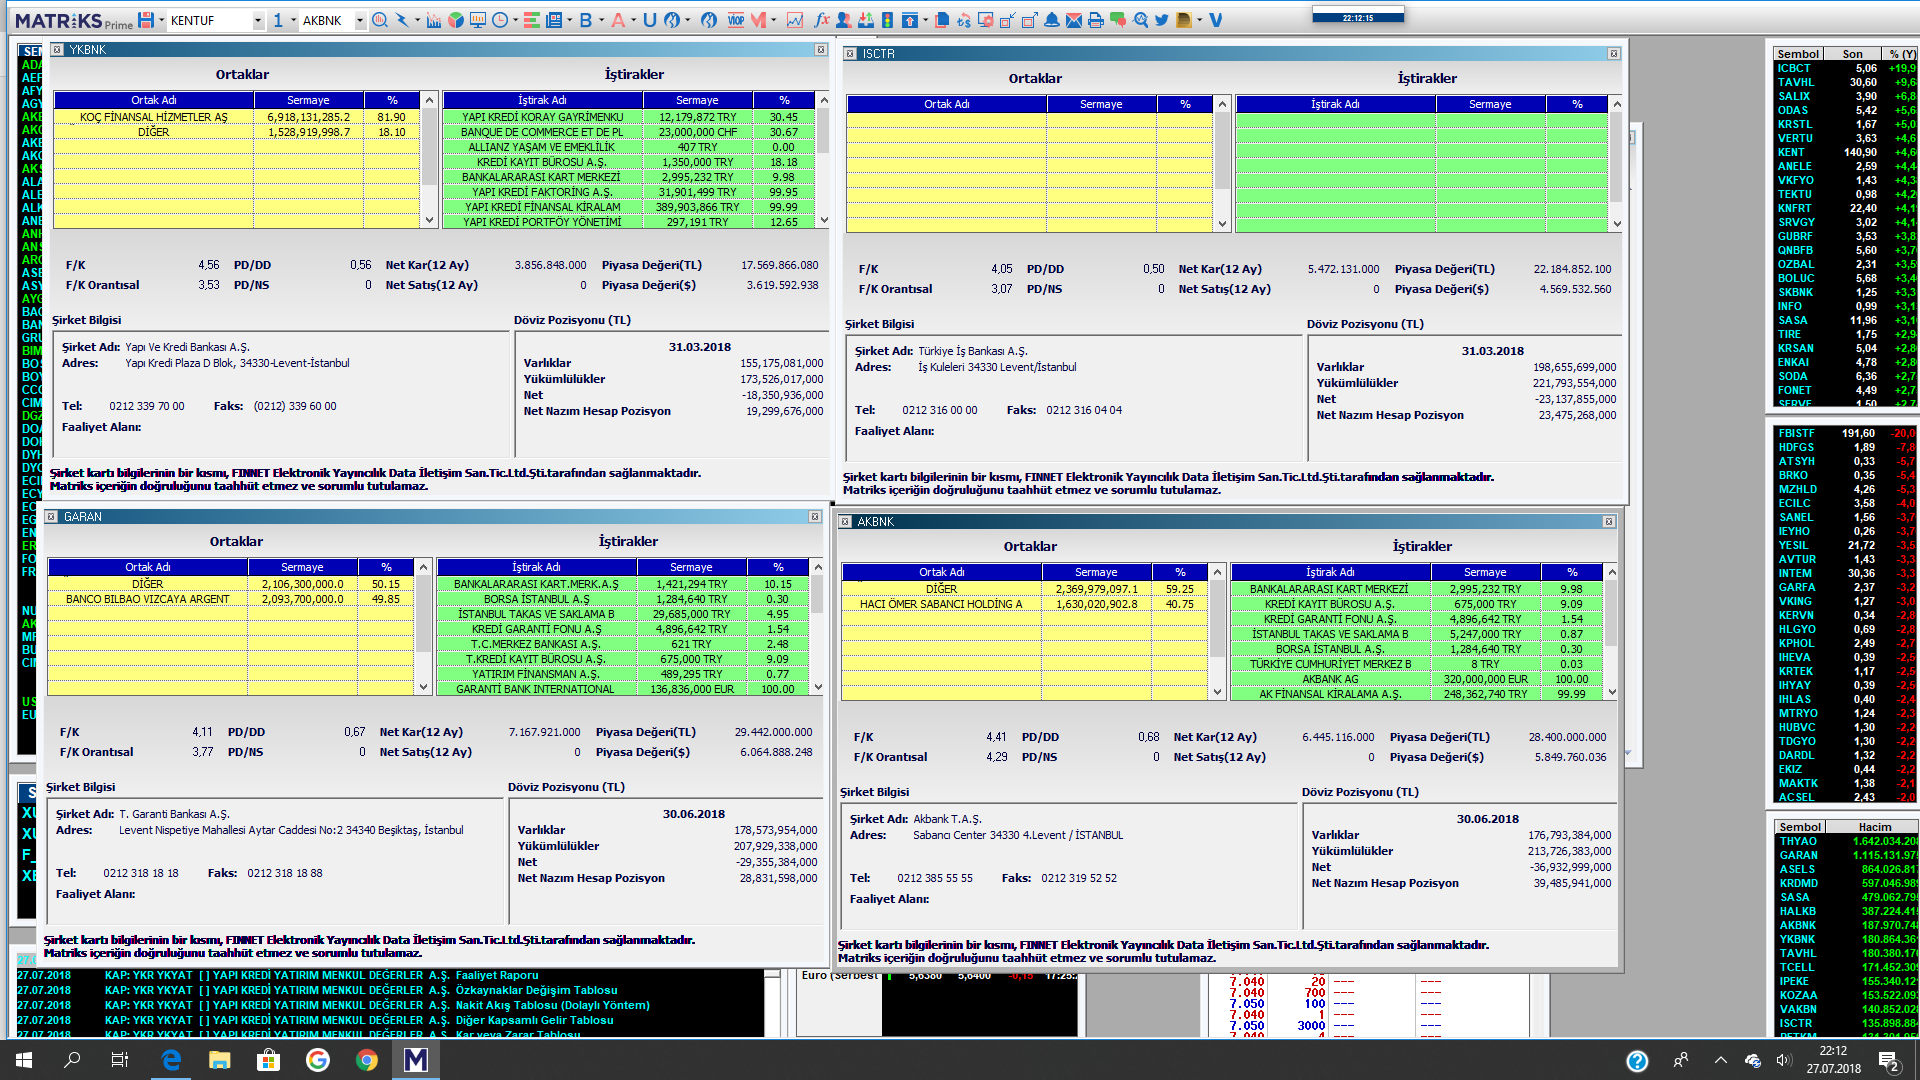Open Microsoft Edge from taskbar

tap(171, 1060)
